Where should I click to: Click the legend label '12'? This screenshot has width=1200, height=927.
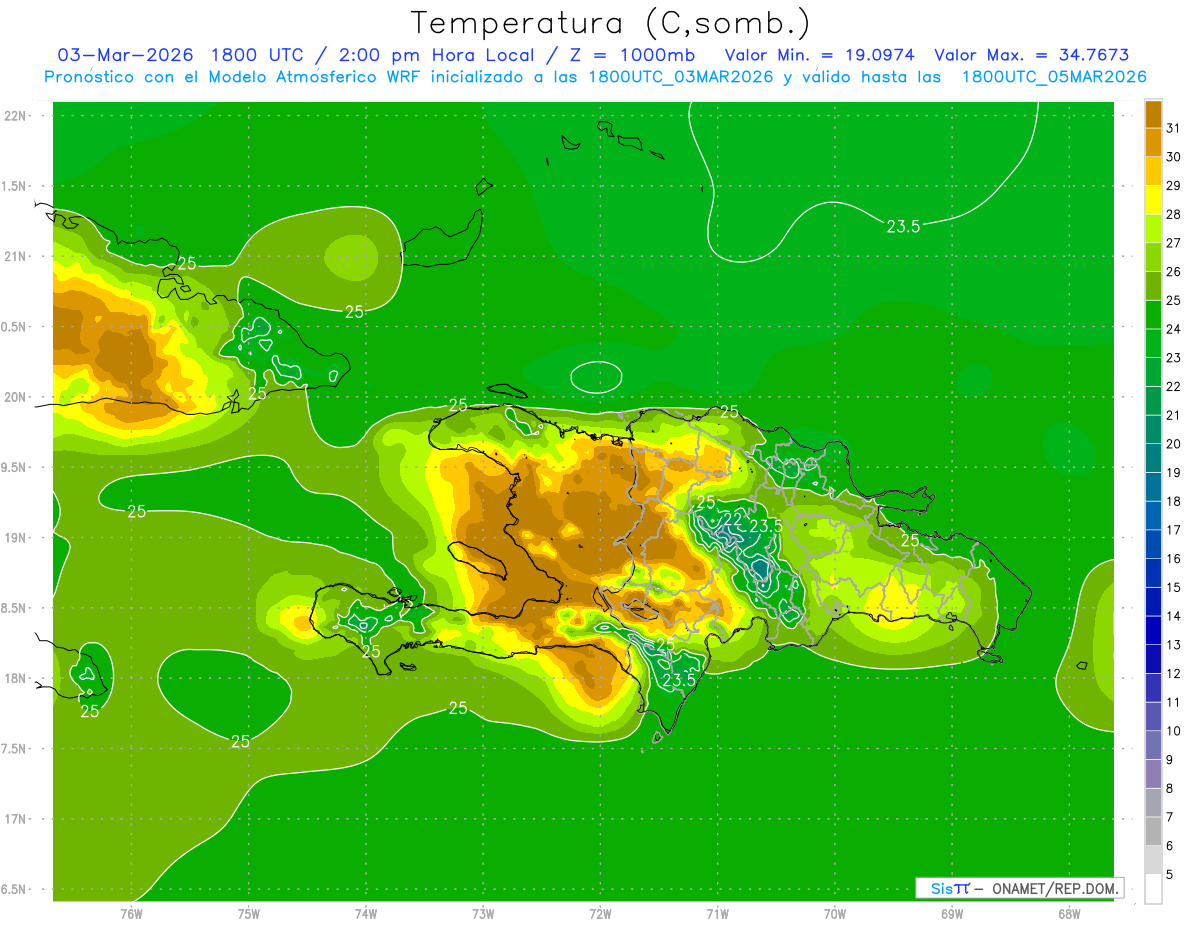[x=1173, y=673]
